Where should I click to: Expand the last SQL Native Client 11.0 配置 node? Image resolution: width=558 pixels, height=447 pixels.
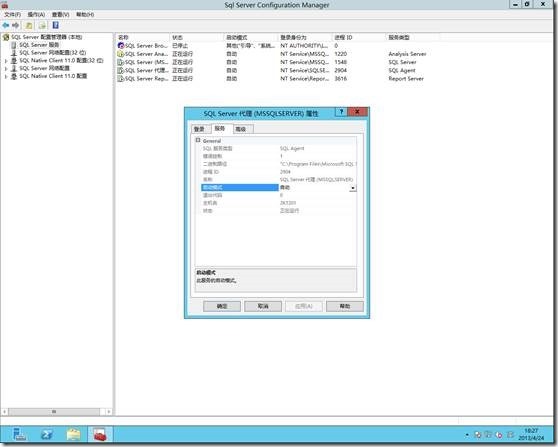[6, 77]
